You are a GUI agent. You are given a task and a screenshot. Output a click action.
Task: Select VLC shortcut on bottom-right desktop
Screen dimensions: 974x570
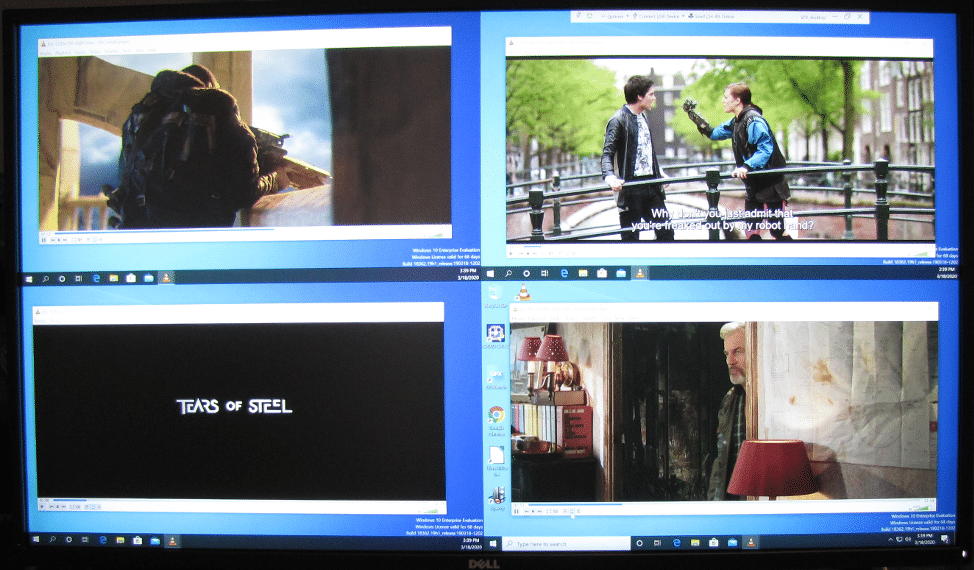[x=524, y=291]
